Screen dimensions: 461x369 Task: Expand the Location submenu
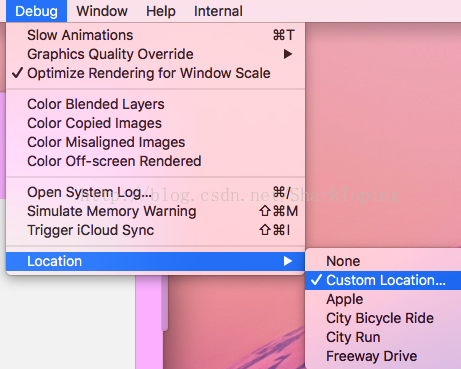pos(155,261)
